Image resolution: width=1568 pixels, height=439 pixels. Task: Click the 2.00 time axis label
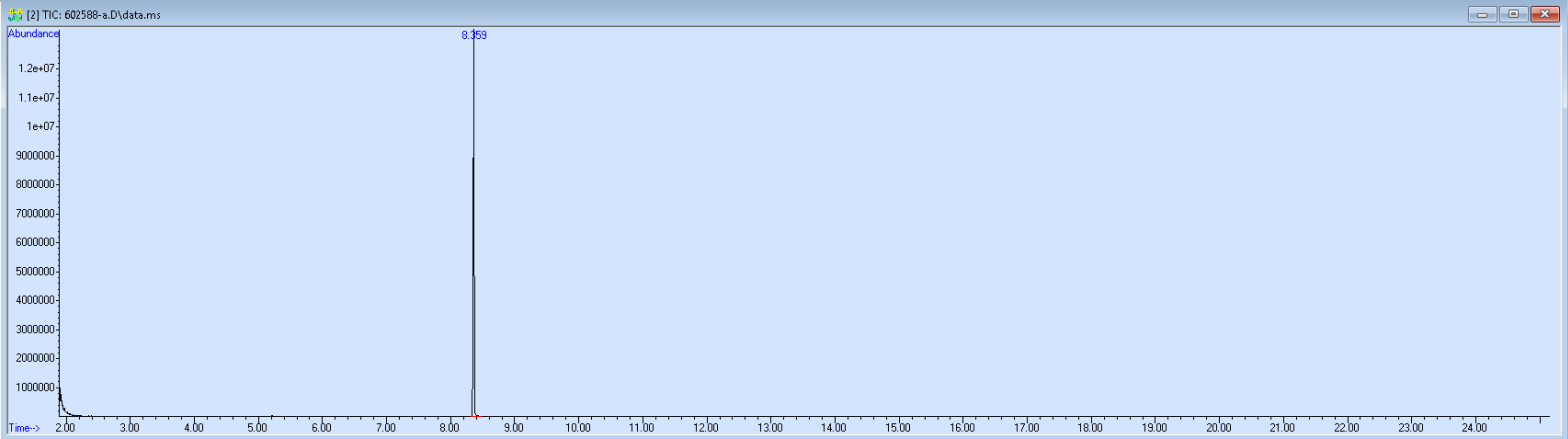click(66, 428)
